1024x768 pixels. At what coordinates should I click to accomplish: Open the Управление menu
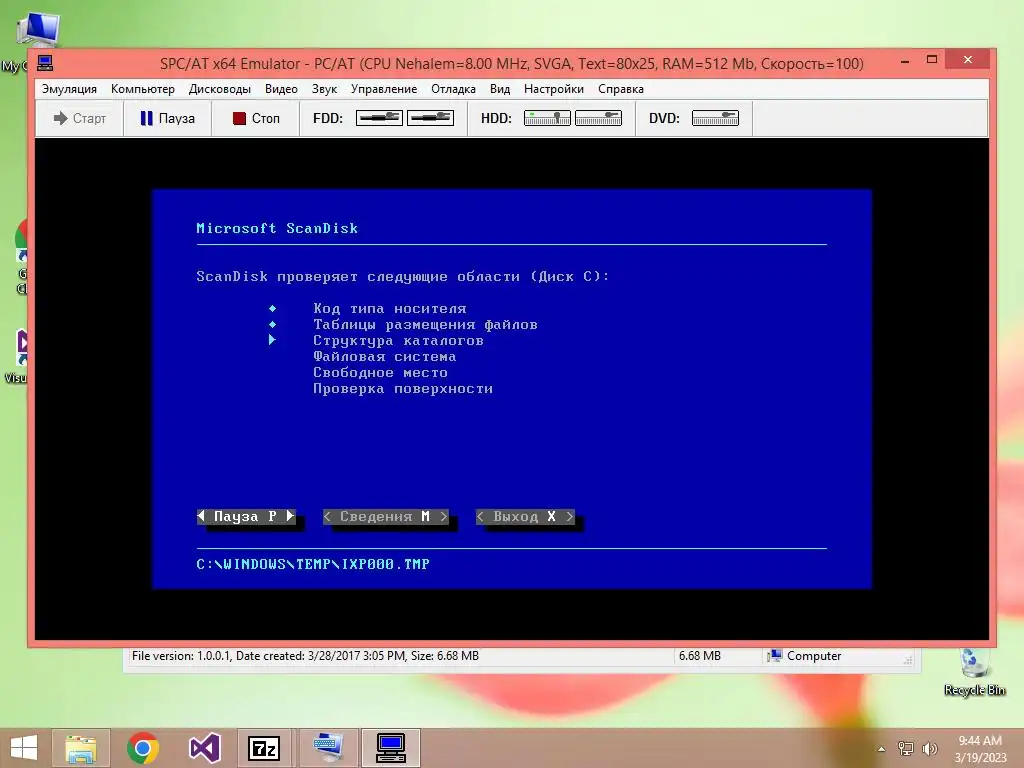(x=383, y=89)
